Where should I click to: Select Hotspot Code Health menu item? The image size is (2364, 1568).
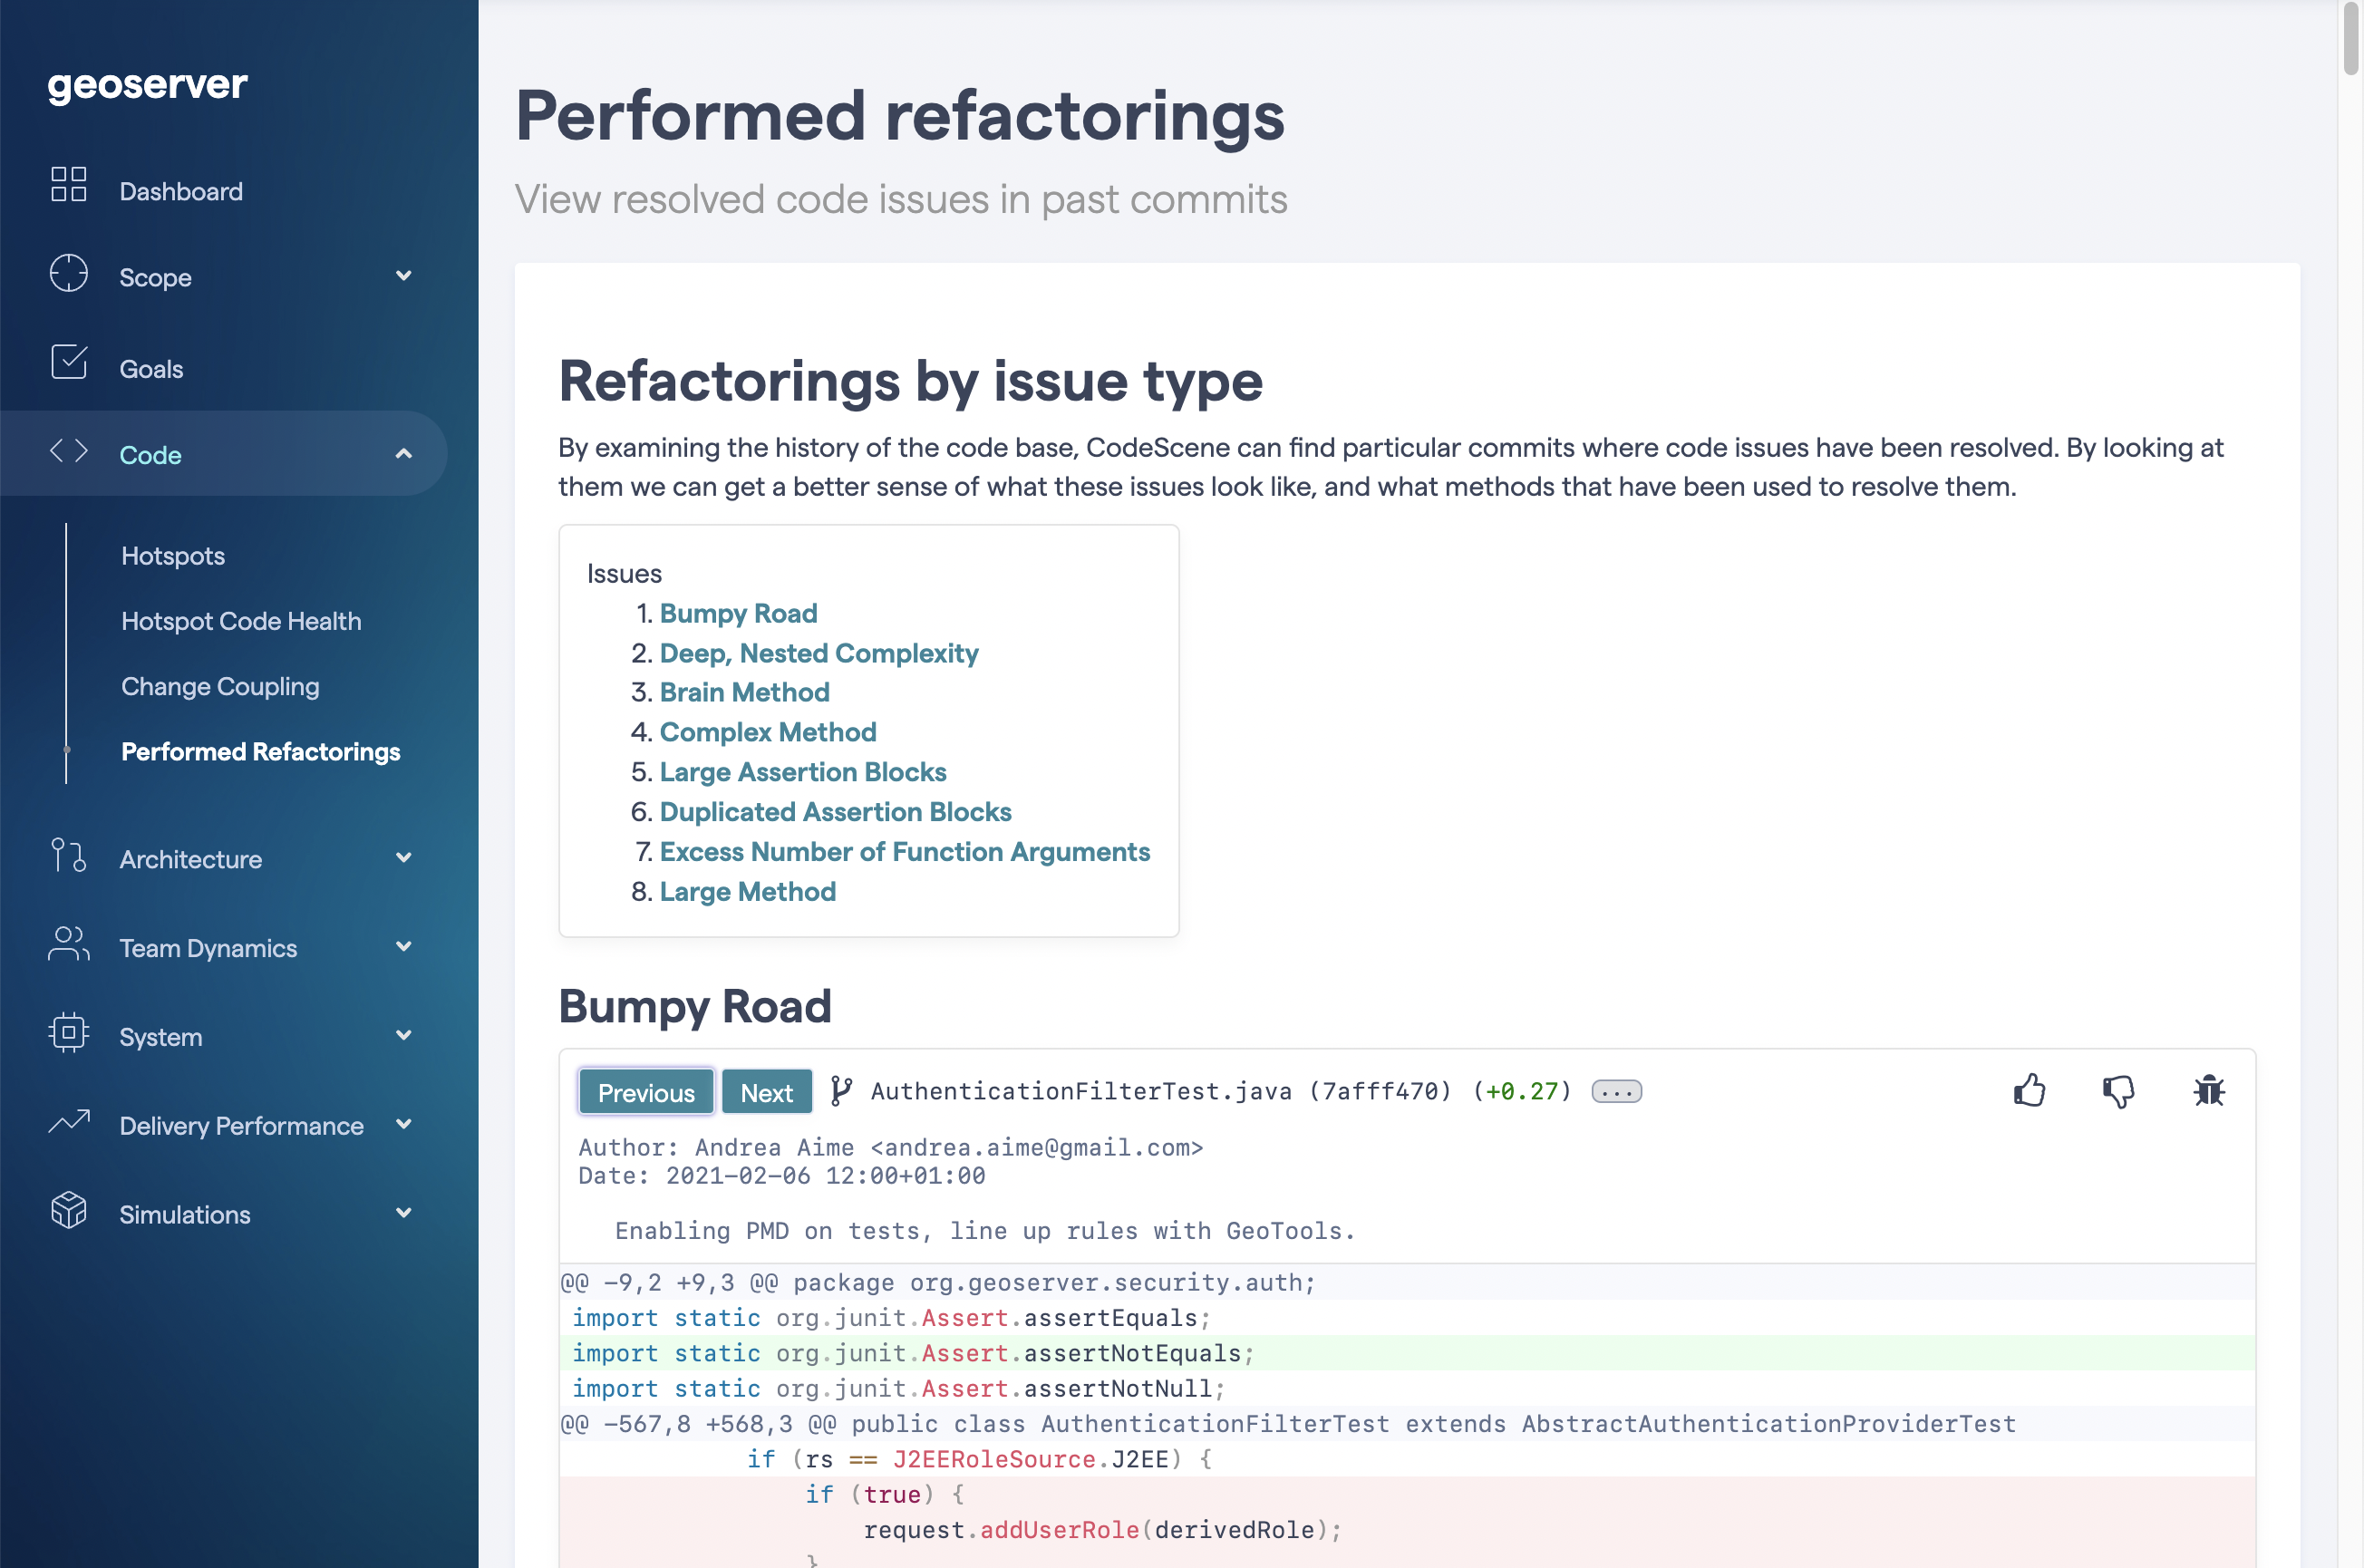[x=239, y=620]
